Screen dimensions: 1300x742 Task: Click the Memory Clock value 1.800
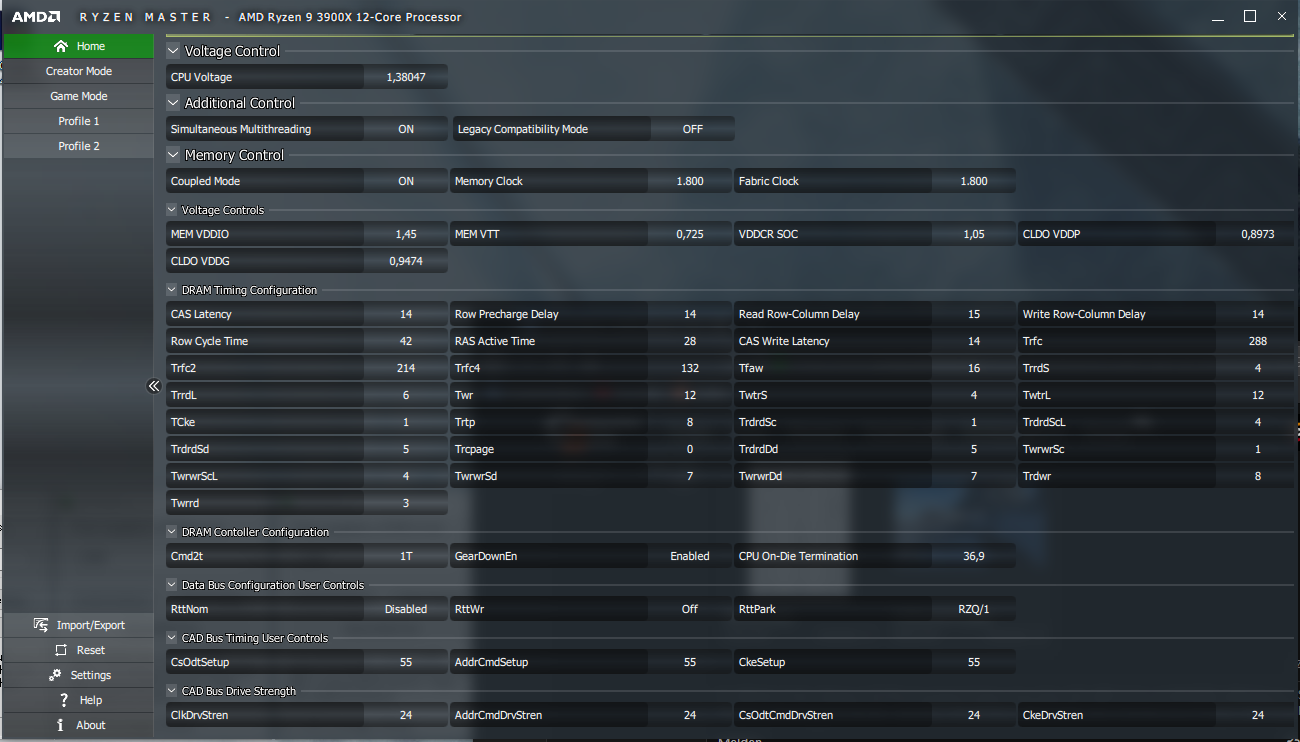coord(690,181)
